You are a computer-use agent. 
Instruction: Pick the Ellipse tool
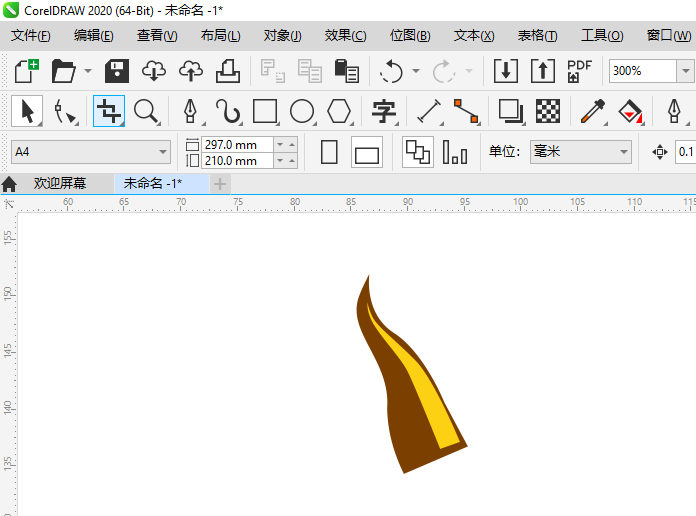302,111
